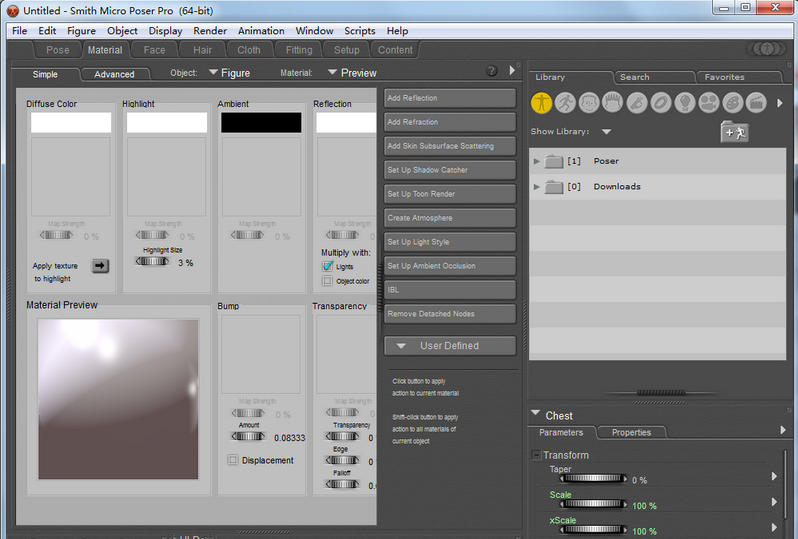This screenshot has height=539, width=798.
Task: Click the add-figure folder icon
Action: 734,132
